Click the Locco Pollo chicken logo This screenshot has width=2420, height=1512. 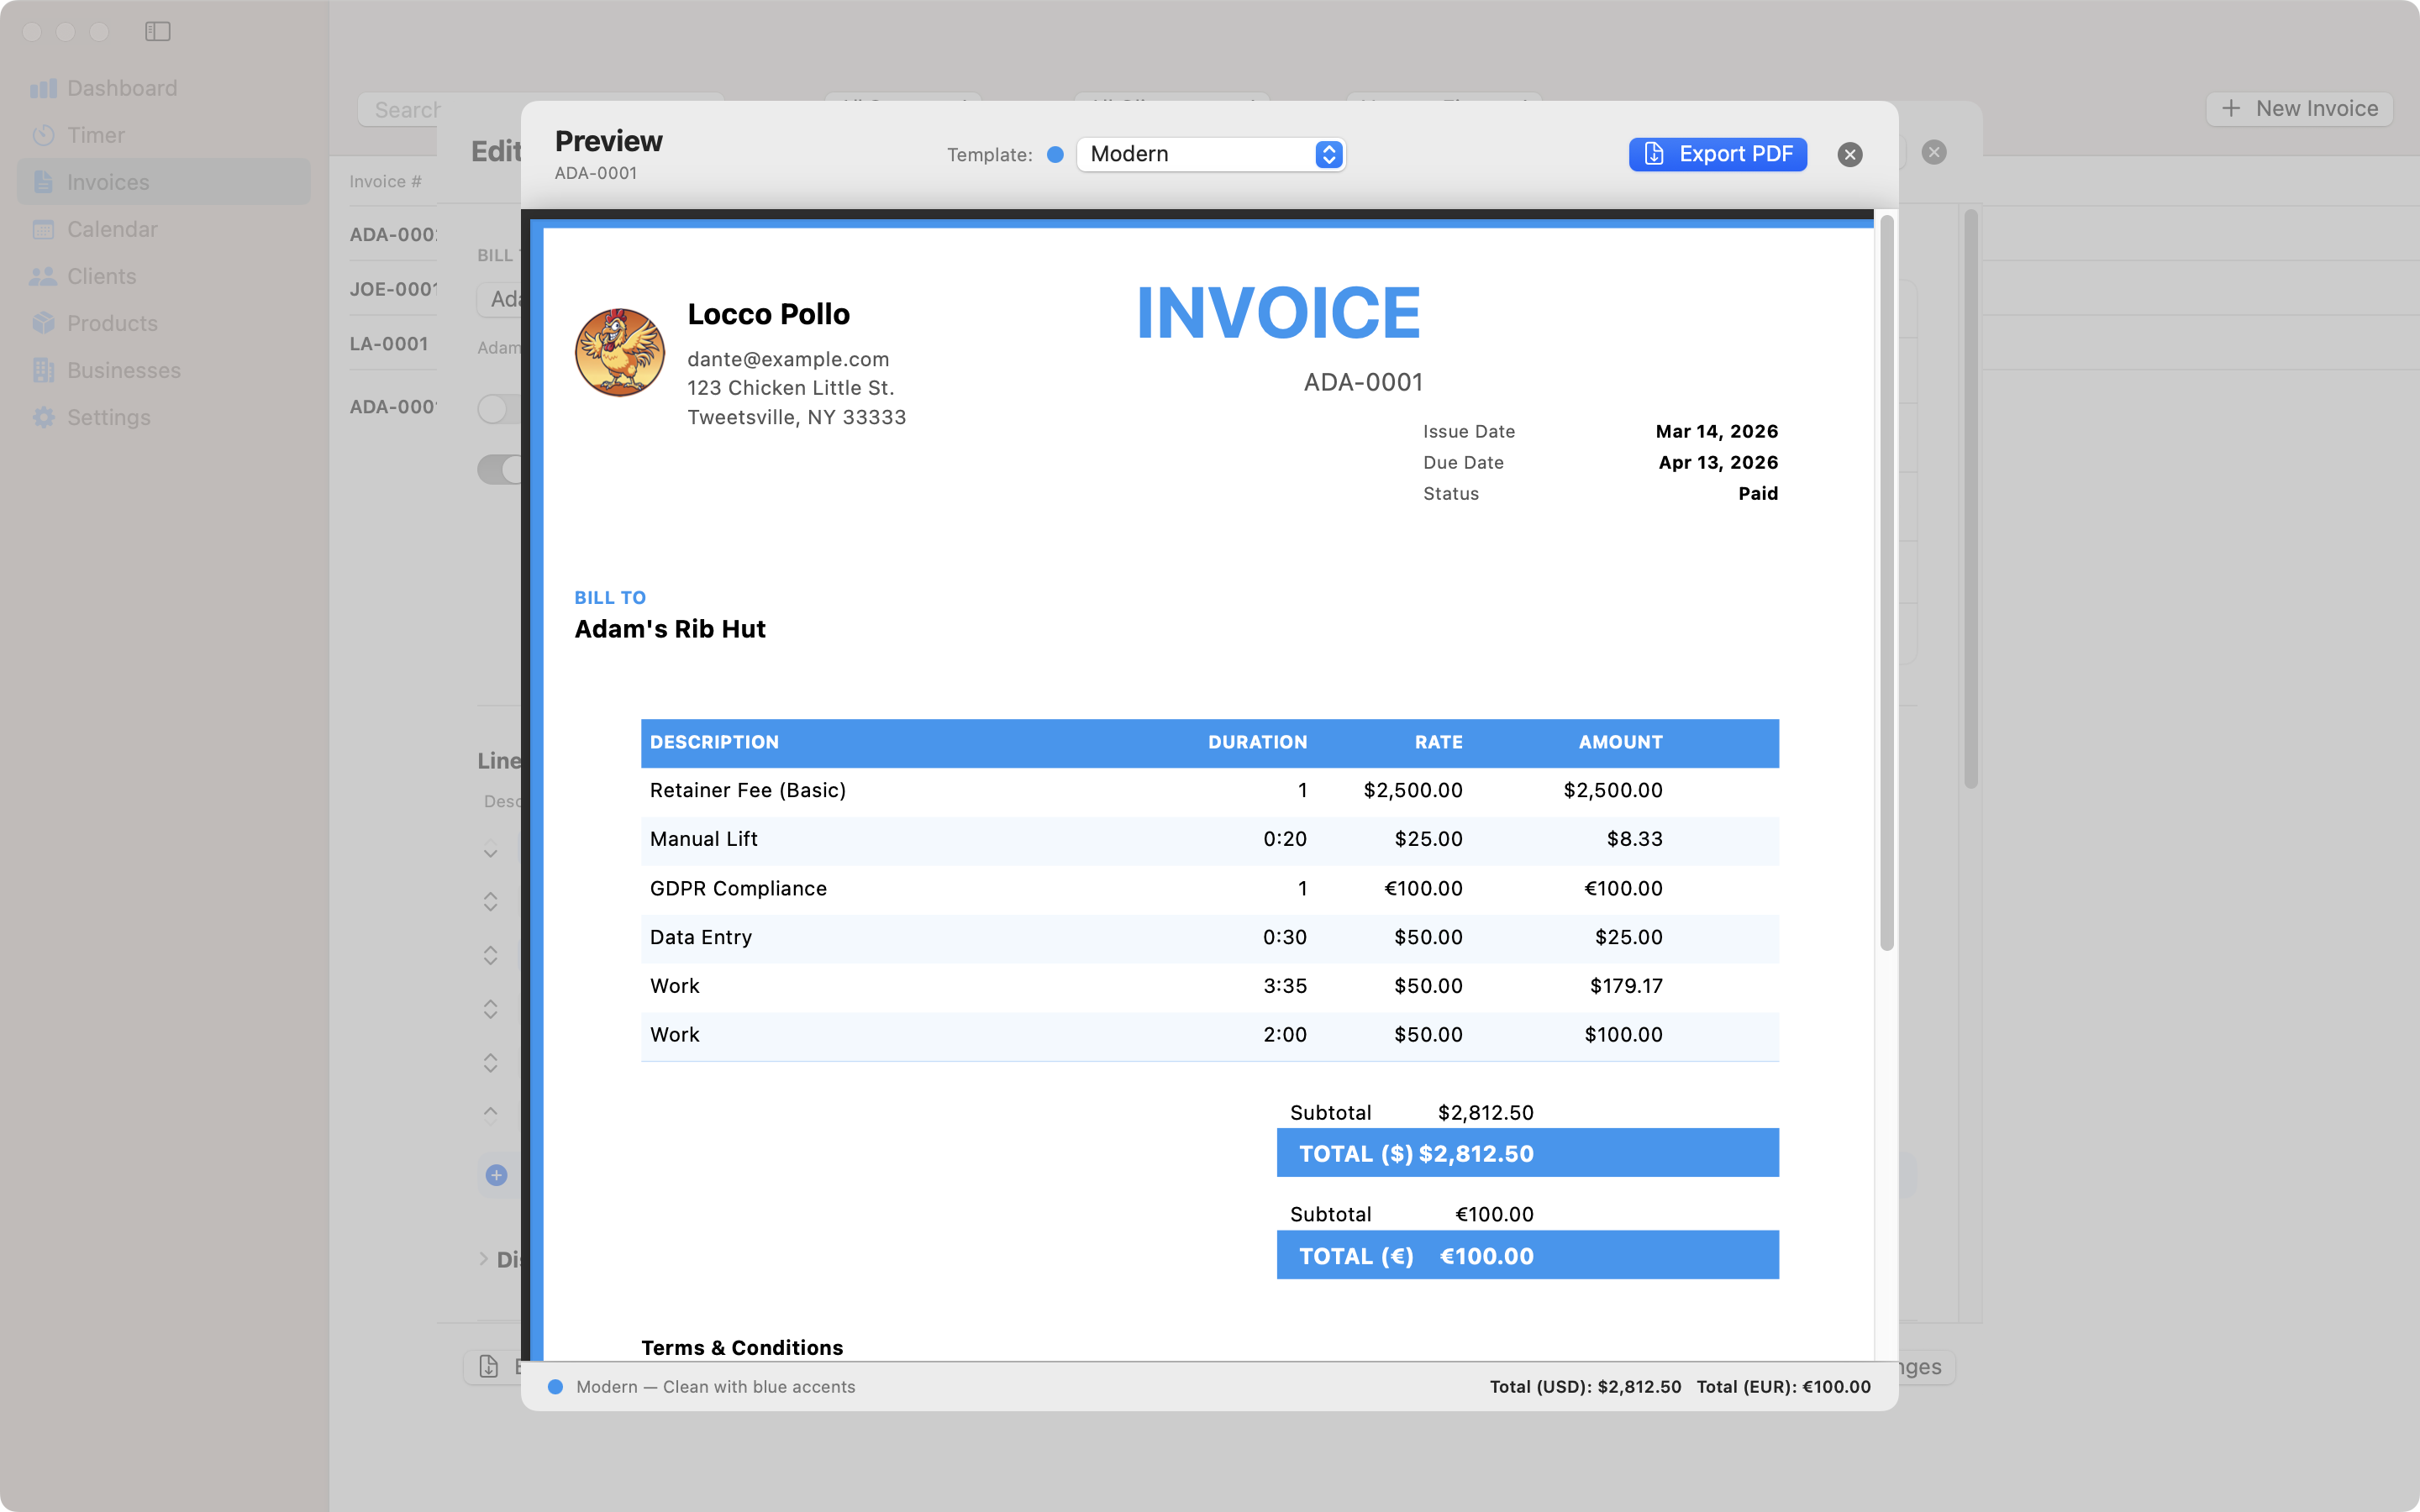[620, 352]
